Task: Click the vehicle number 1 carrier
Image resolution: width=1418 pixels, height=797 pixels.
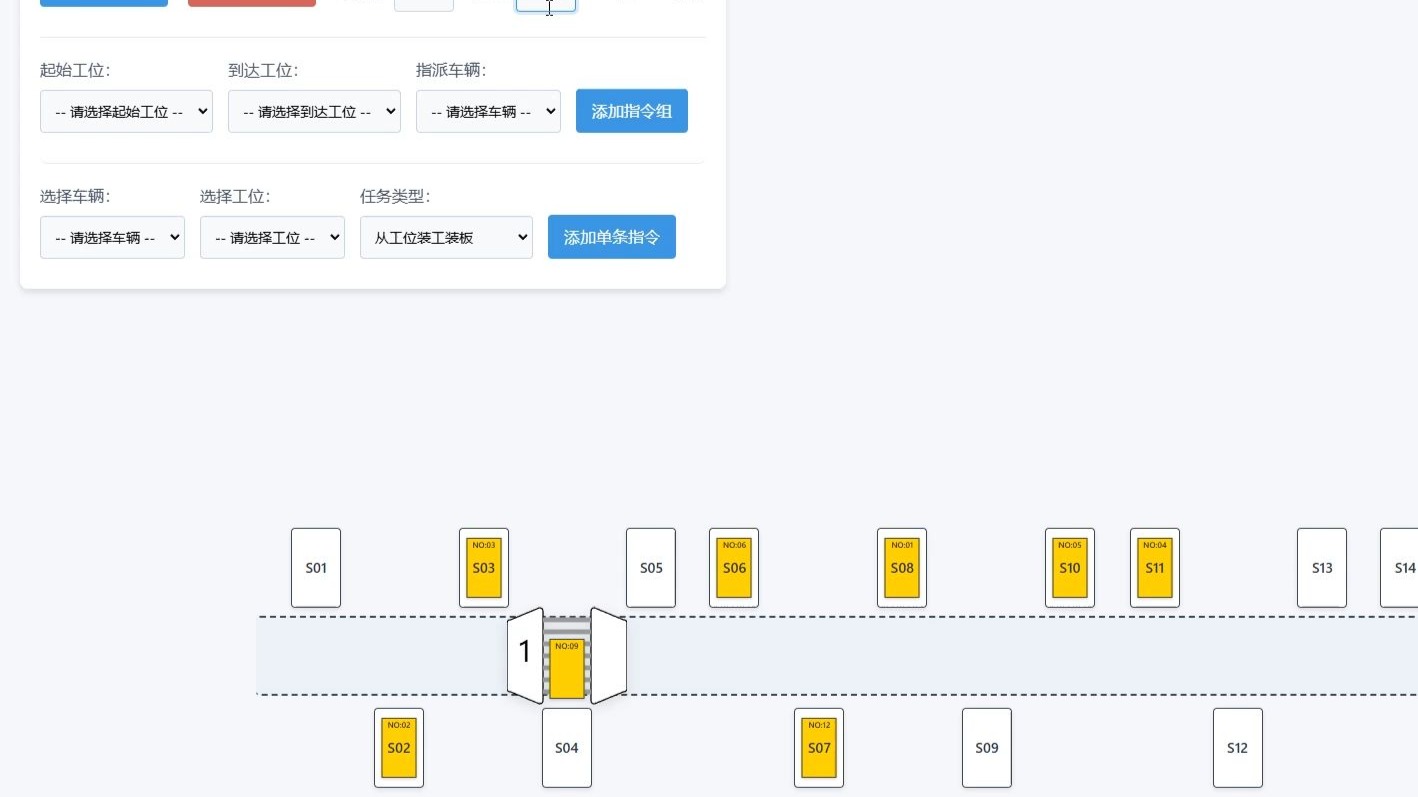Action: coord(567,656)
